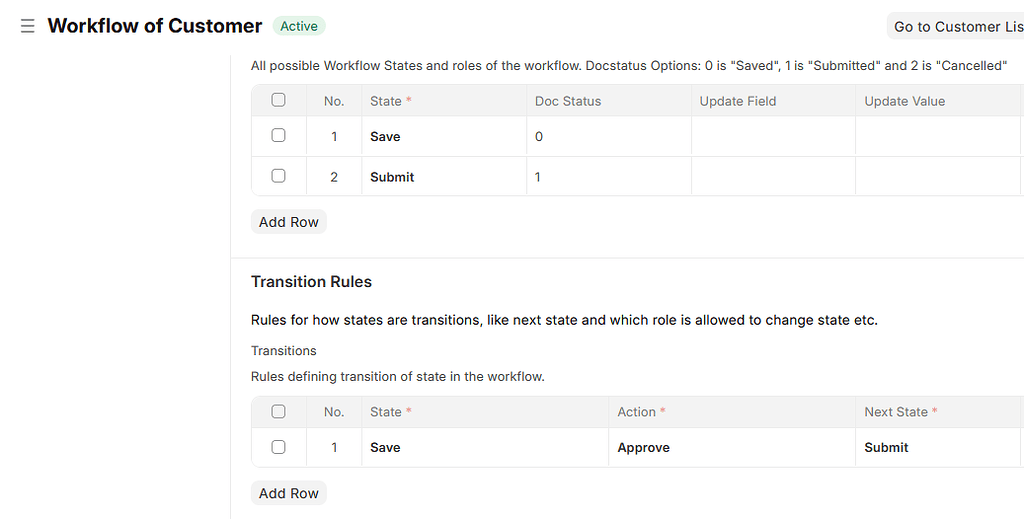Screen dimensions: 1024x519
Task: Toggle the sidebar hamburger menu icon
Action: (x=27, y=26)
